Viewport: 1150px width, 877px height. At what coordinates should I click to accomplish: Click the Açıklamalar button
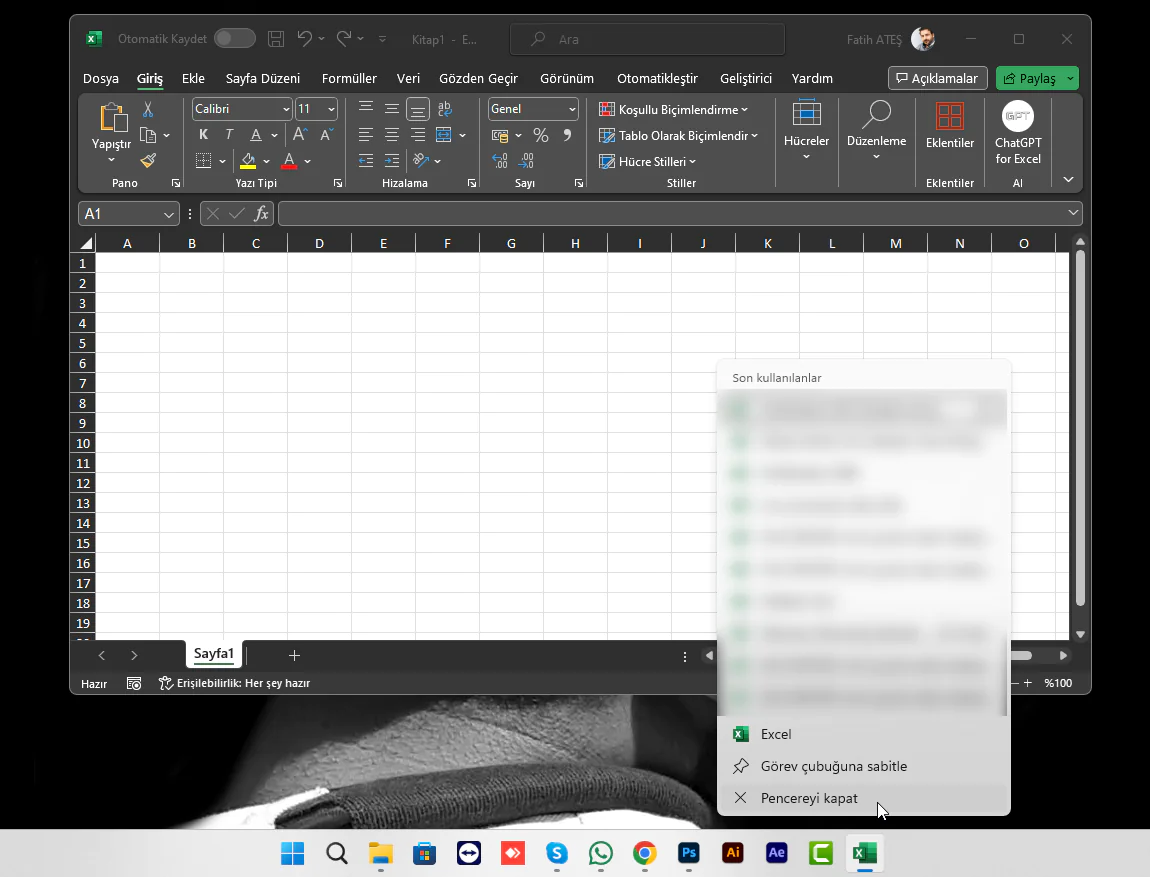937,77
